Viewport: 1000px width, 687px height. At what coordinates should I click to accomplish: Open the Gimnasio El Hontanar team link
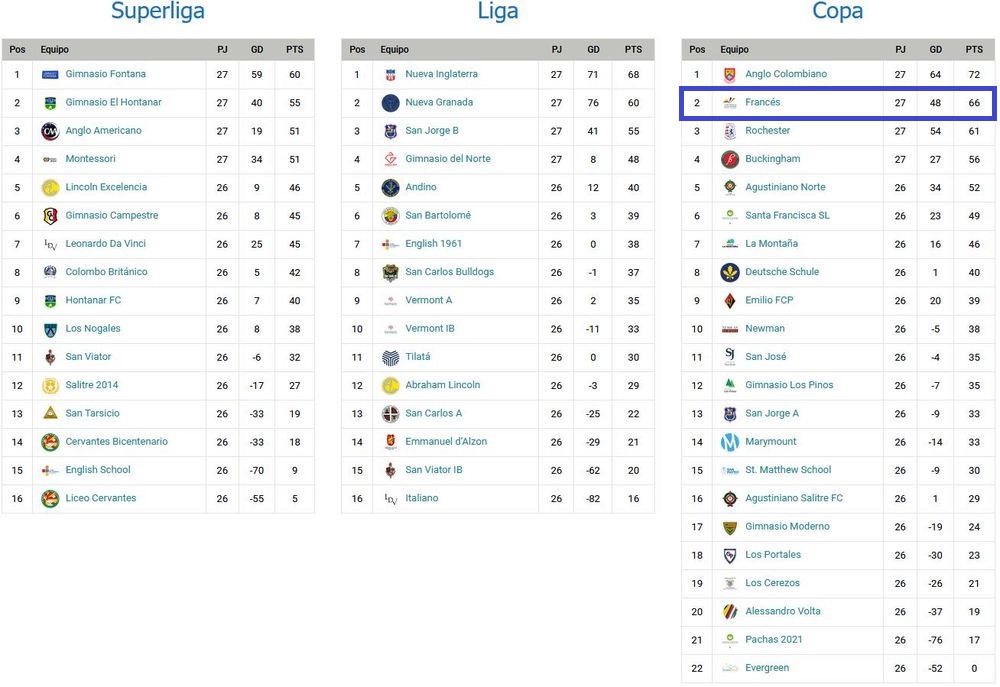[113, 103]
